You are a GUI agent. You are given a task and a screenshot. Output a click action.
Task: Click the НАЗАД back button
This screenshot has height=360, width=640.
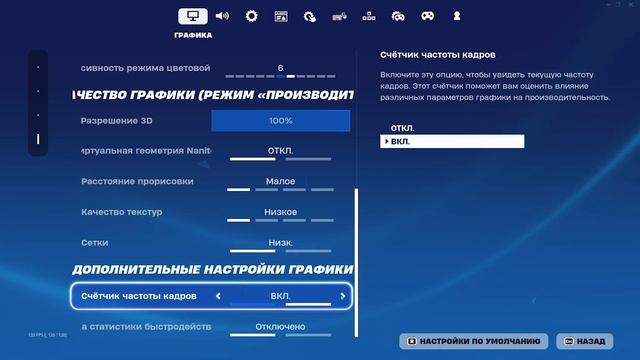click(584, 341)
